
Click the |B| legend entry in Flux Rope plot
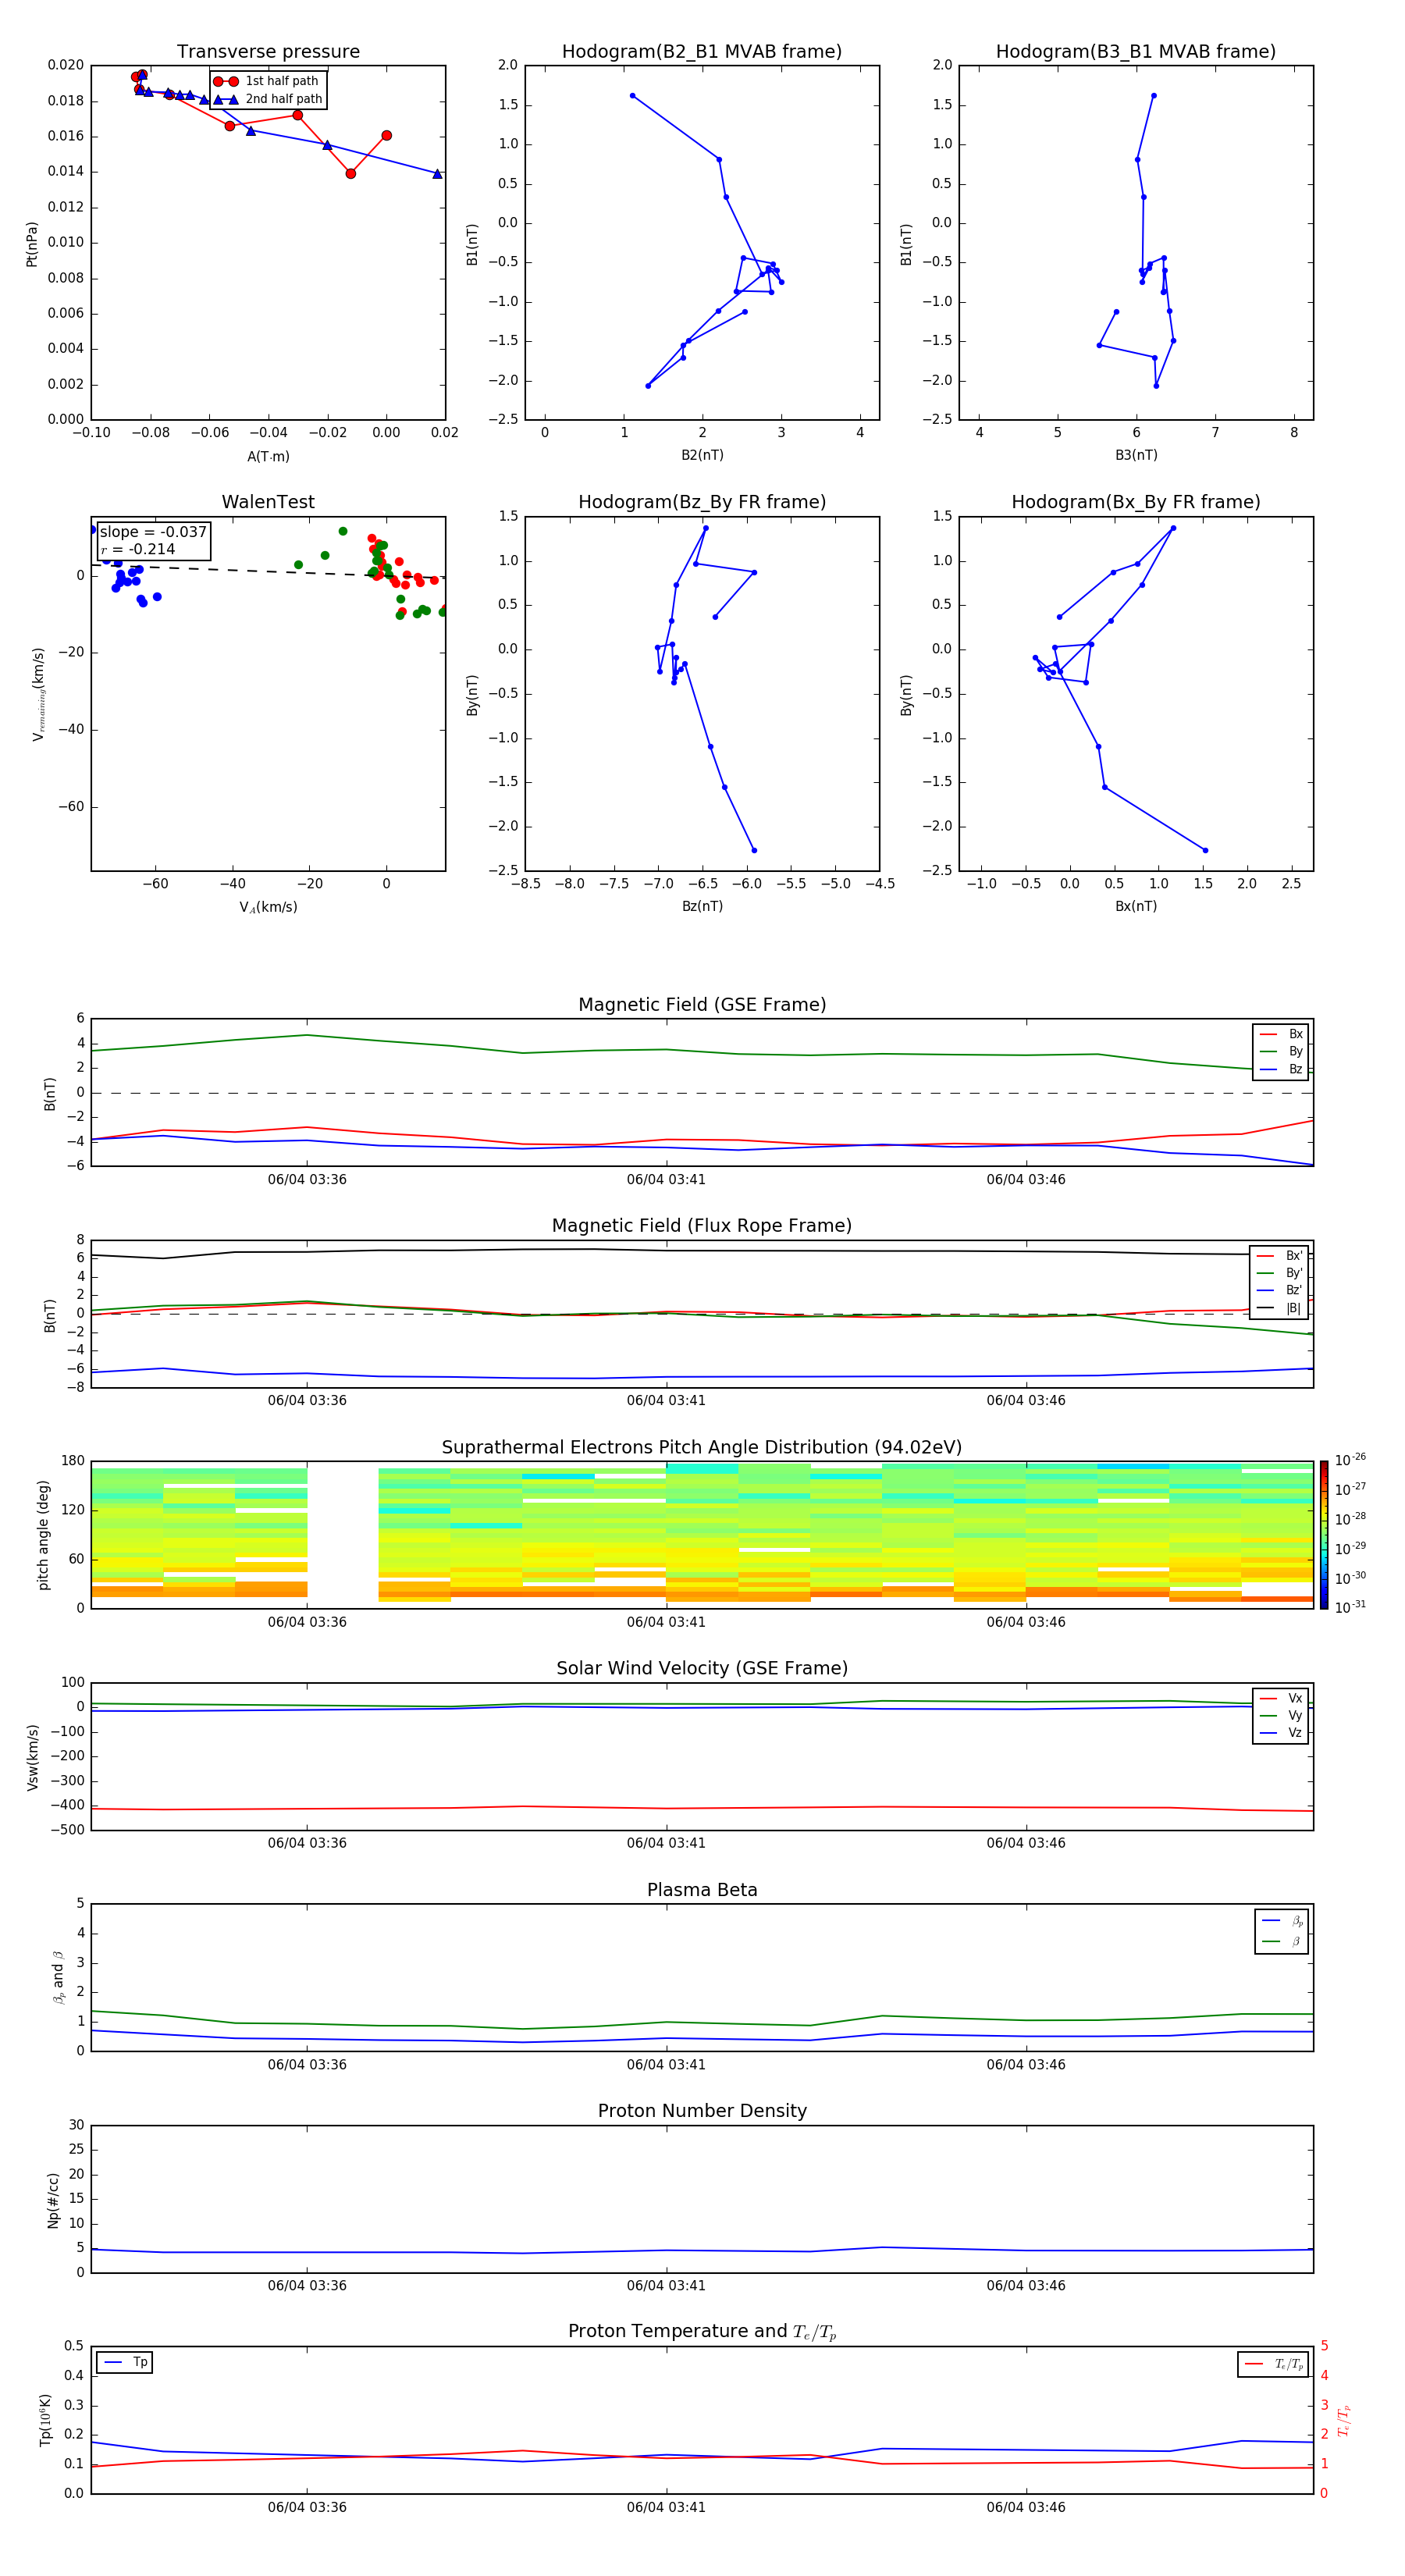(x=1280, y=1309)
